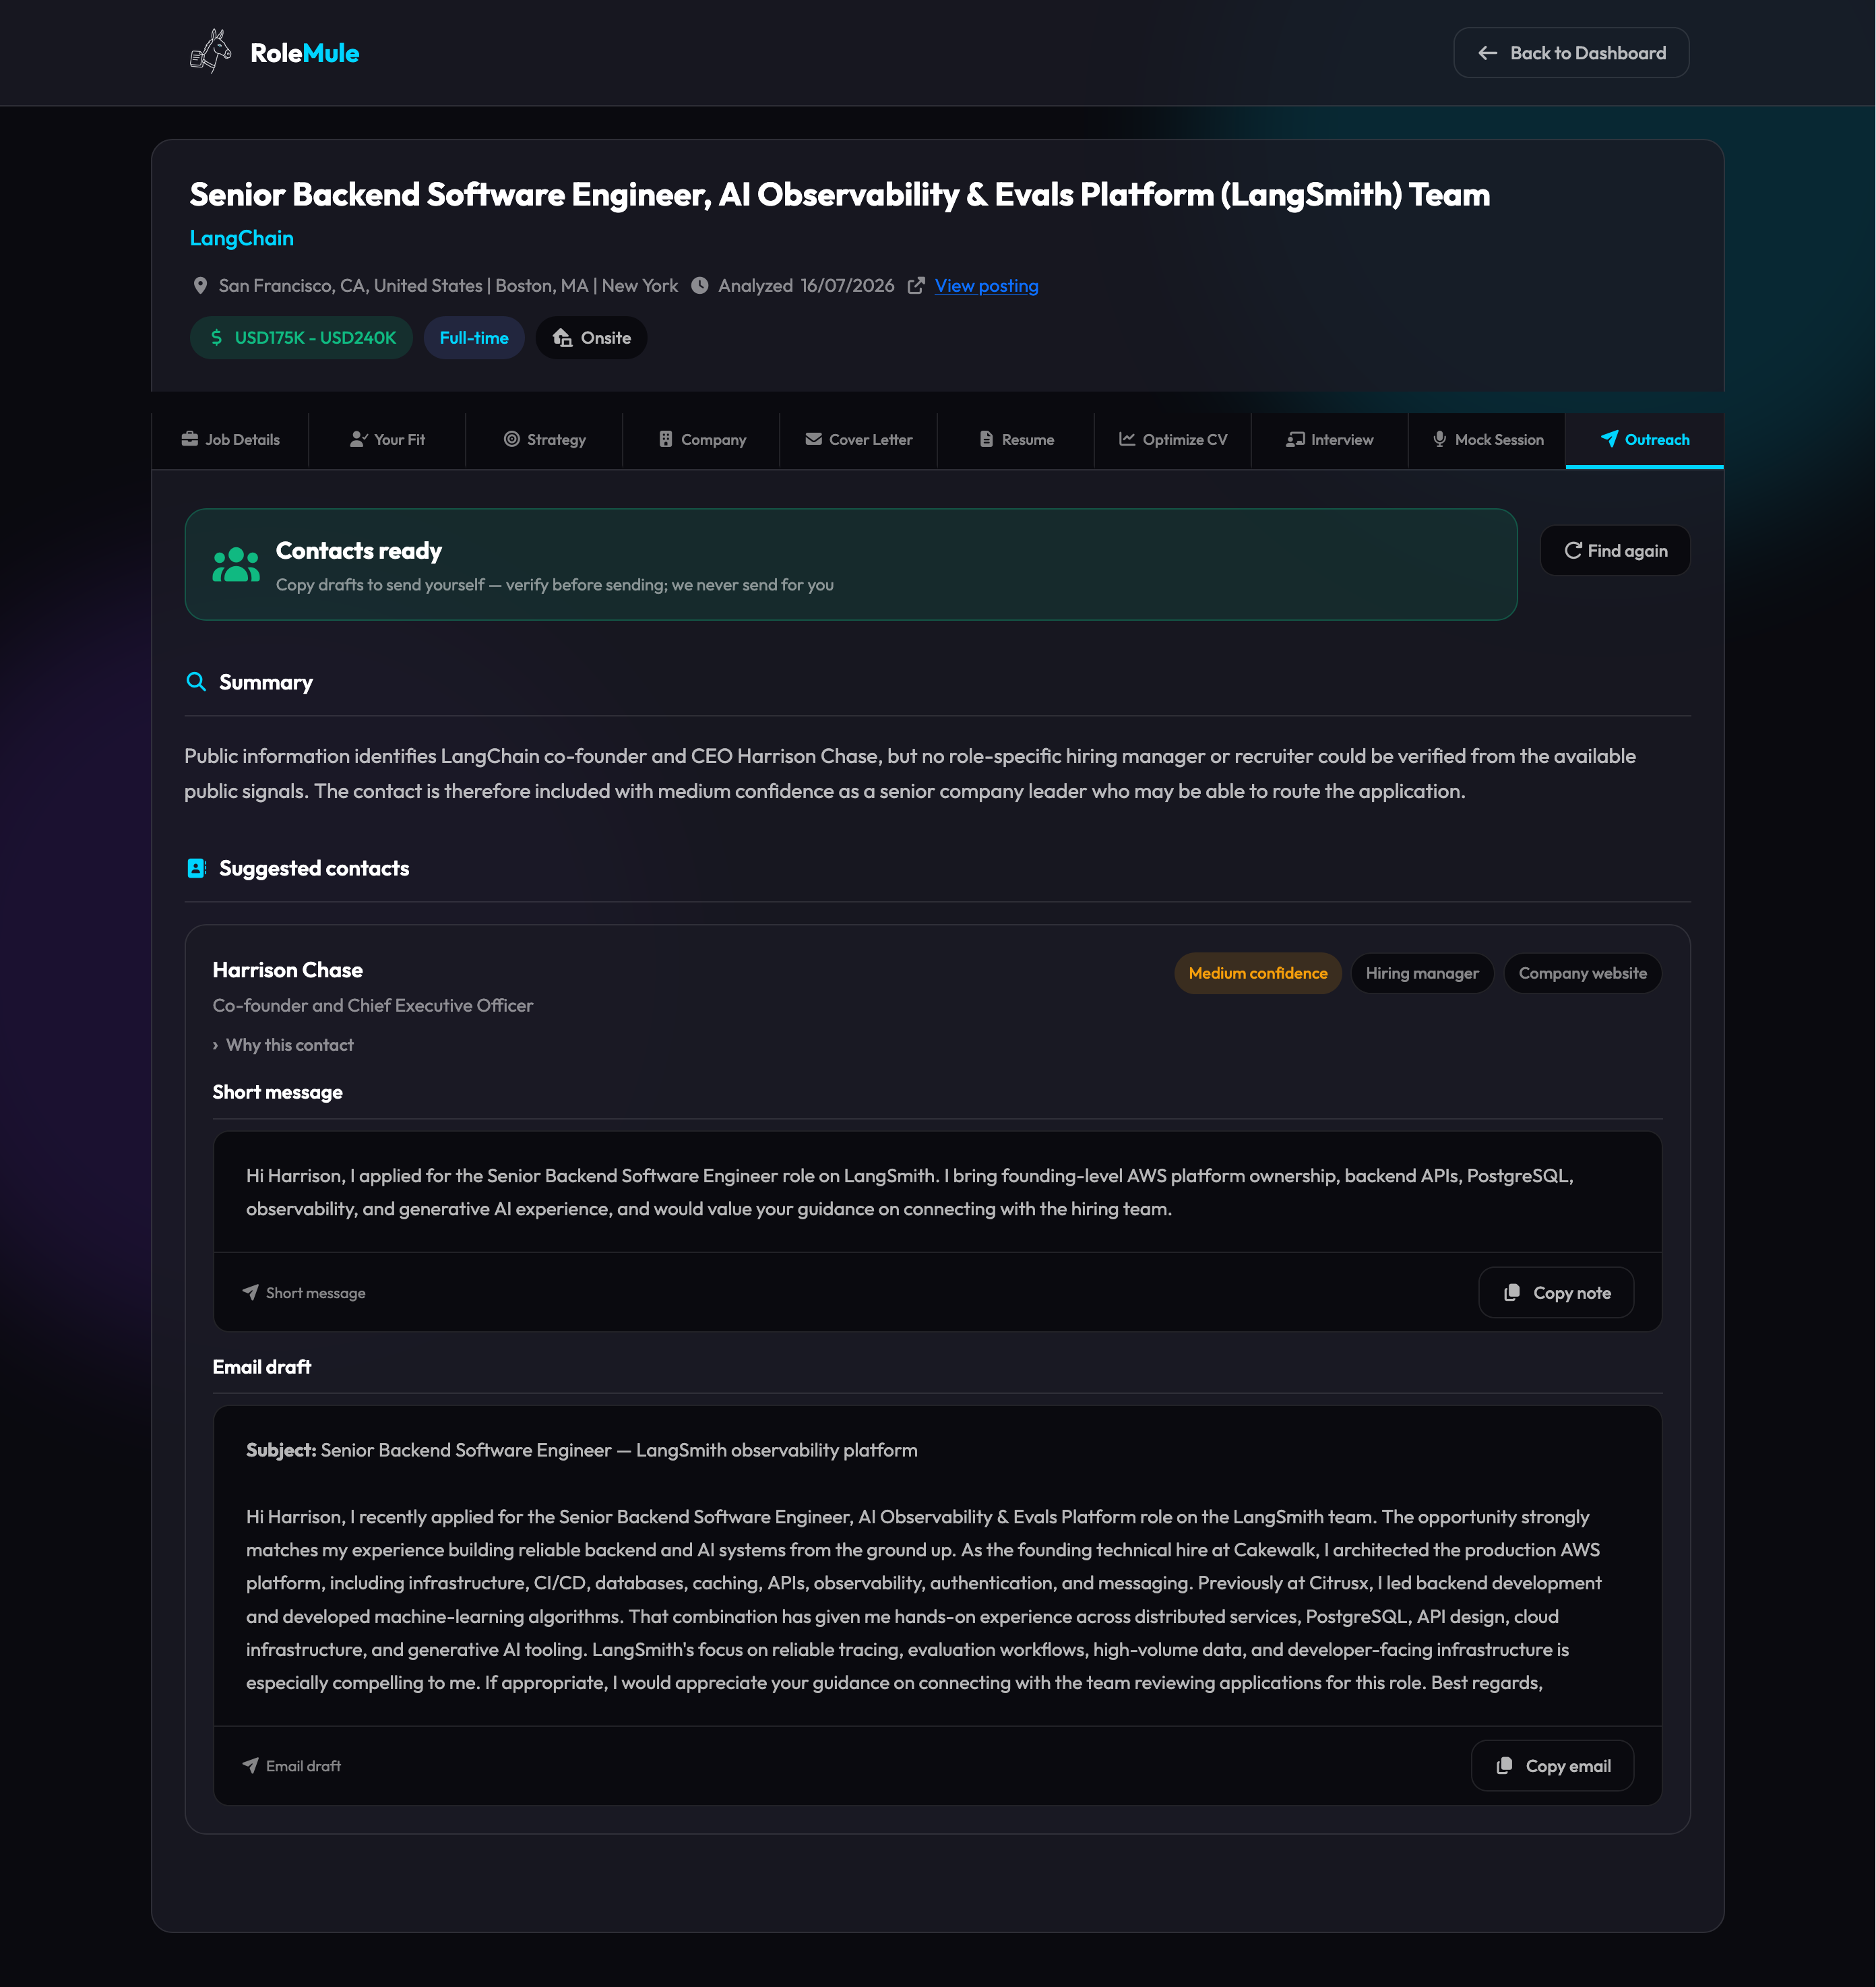
Task: Open the Job Details tab
Action: [230, 440]
